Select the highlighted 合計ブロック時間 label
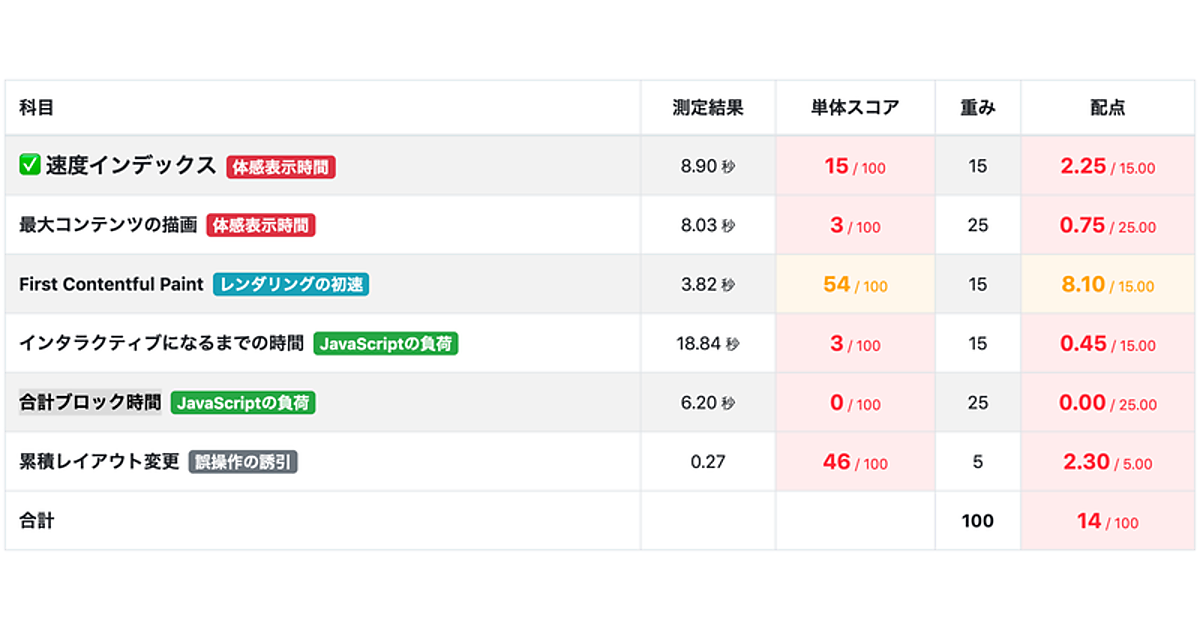This screenshot has height=630, width=1200. click(90, 403)
